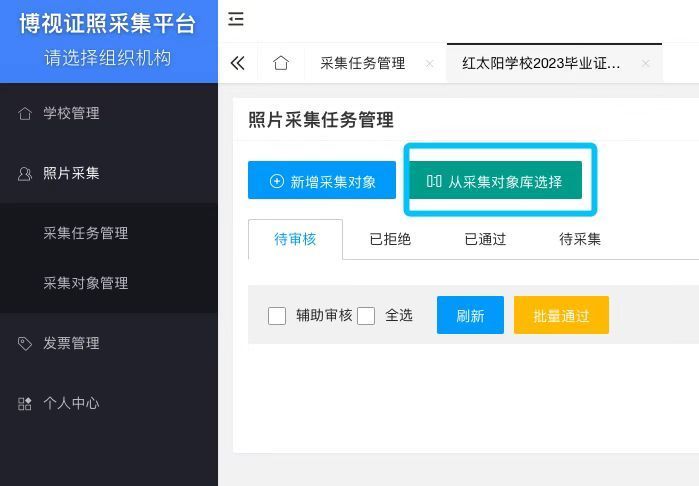Open 采集对象管理 in sidebar
This screenshot has width=699, height=486.
click(86, 283)
